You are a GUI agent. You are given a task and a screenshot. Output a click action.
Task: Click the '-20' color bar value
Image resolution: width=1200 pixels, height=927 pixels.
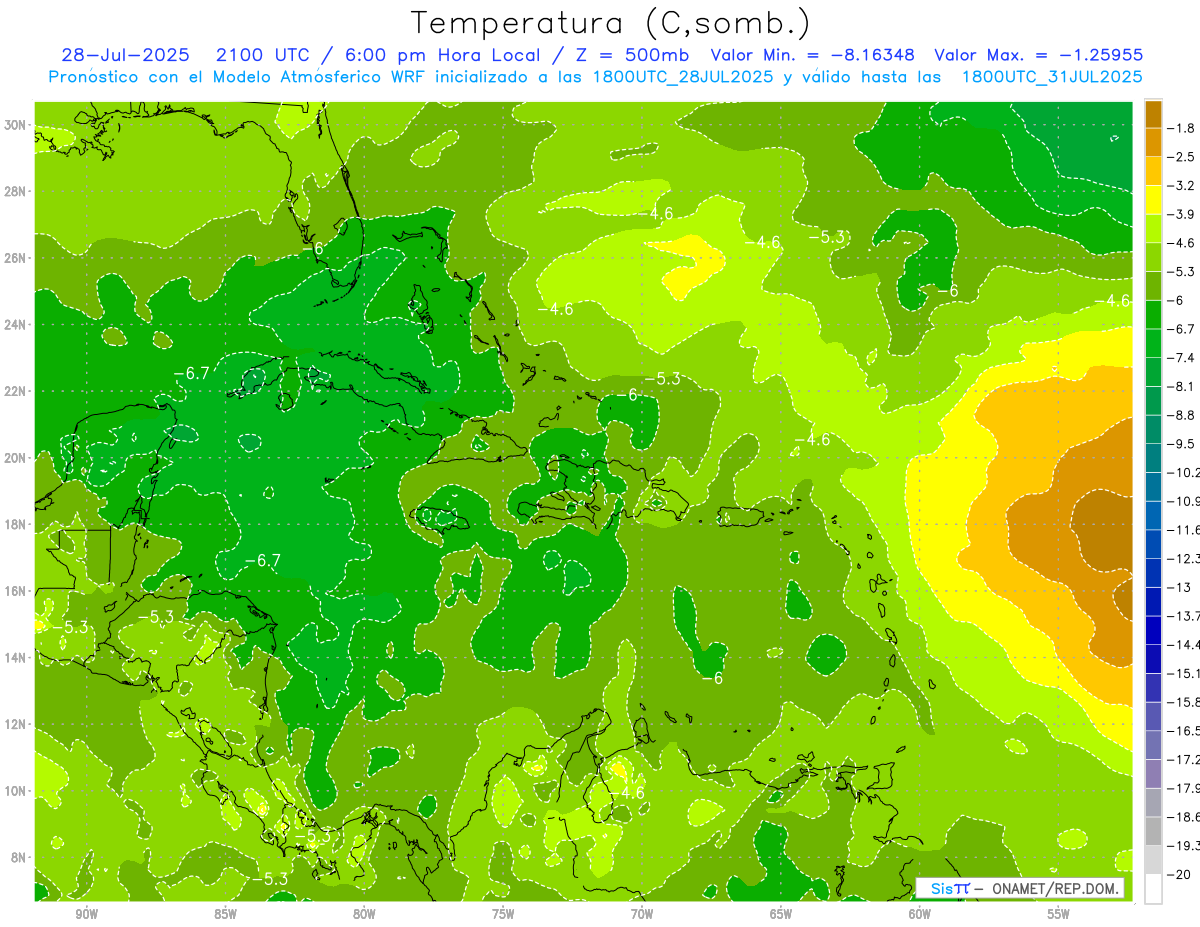point(1179,875)
